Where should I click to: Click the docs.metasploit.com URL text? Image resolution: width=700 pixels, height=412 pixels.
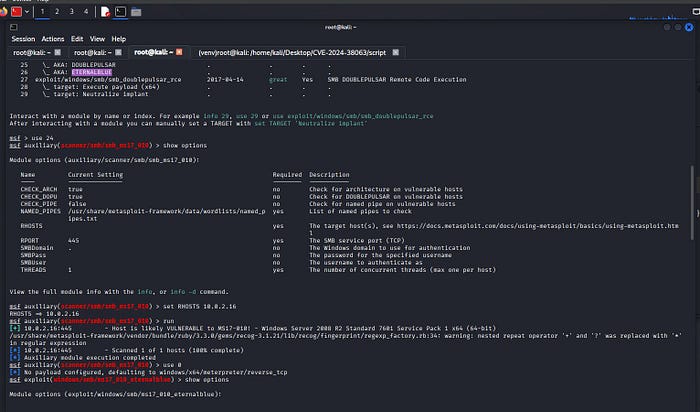[538, 226]
